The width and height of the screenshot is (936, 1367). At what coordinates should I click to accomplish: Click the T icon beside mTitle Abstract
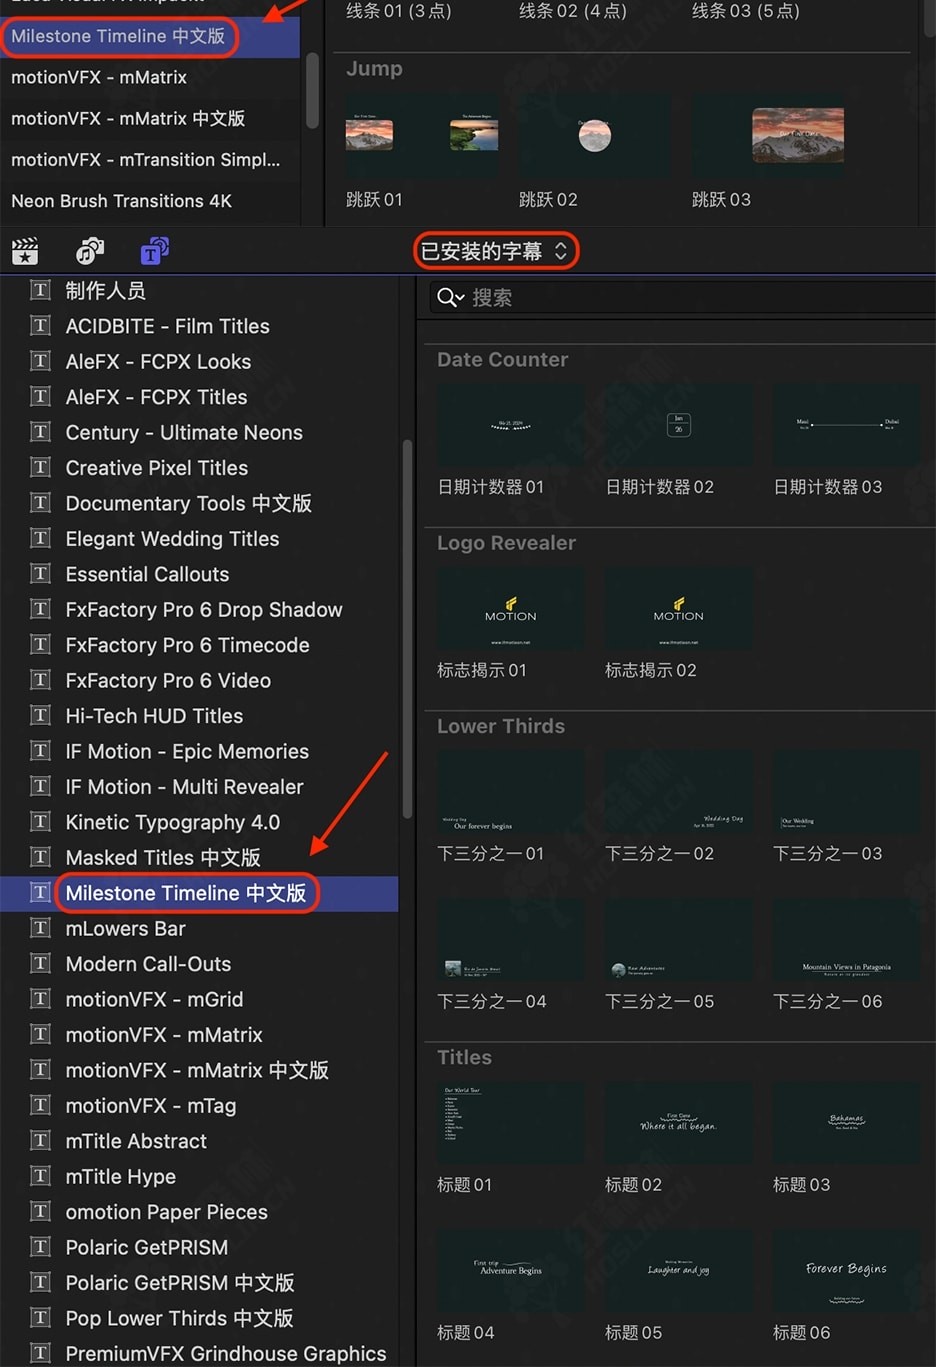click(x=40, y=1140)
